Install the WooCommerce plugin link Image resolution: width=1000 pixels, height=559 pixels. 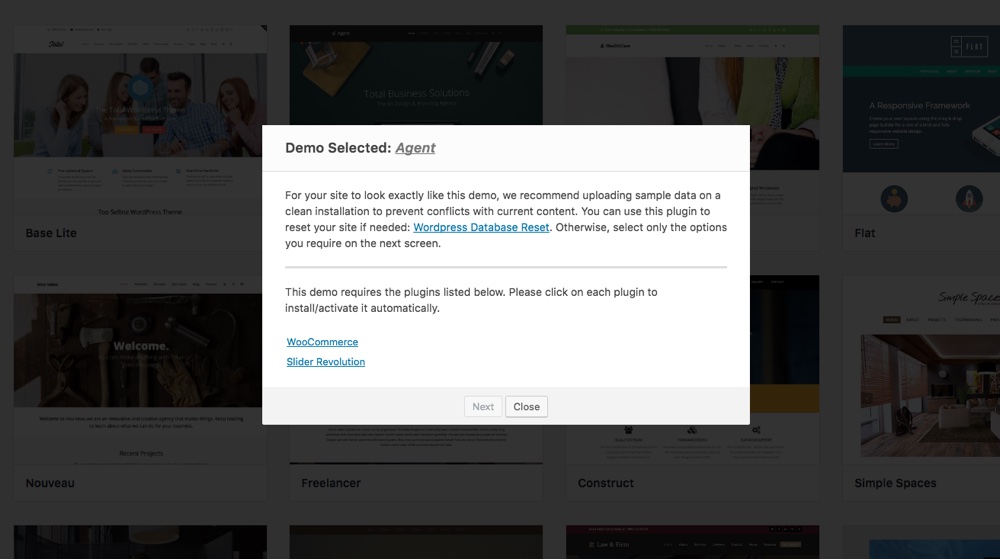coord(322,342)
